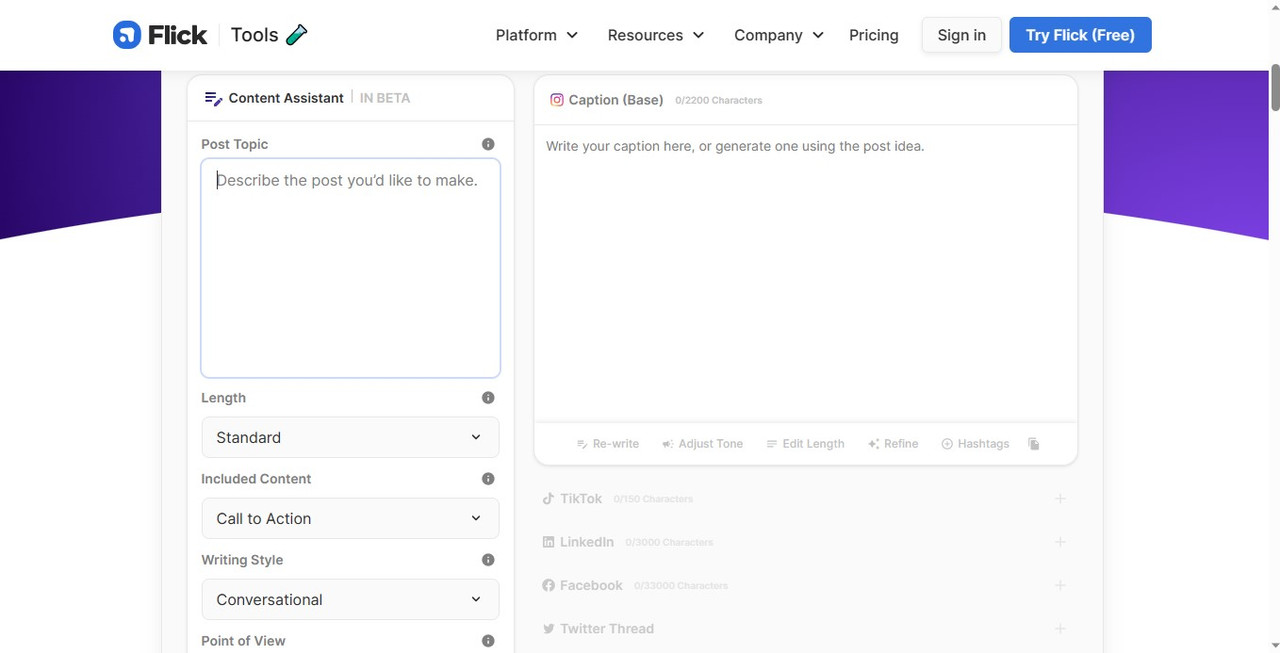
Task: Open the Resources menu
Action: [x=656, y=35]
